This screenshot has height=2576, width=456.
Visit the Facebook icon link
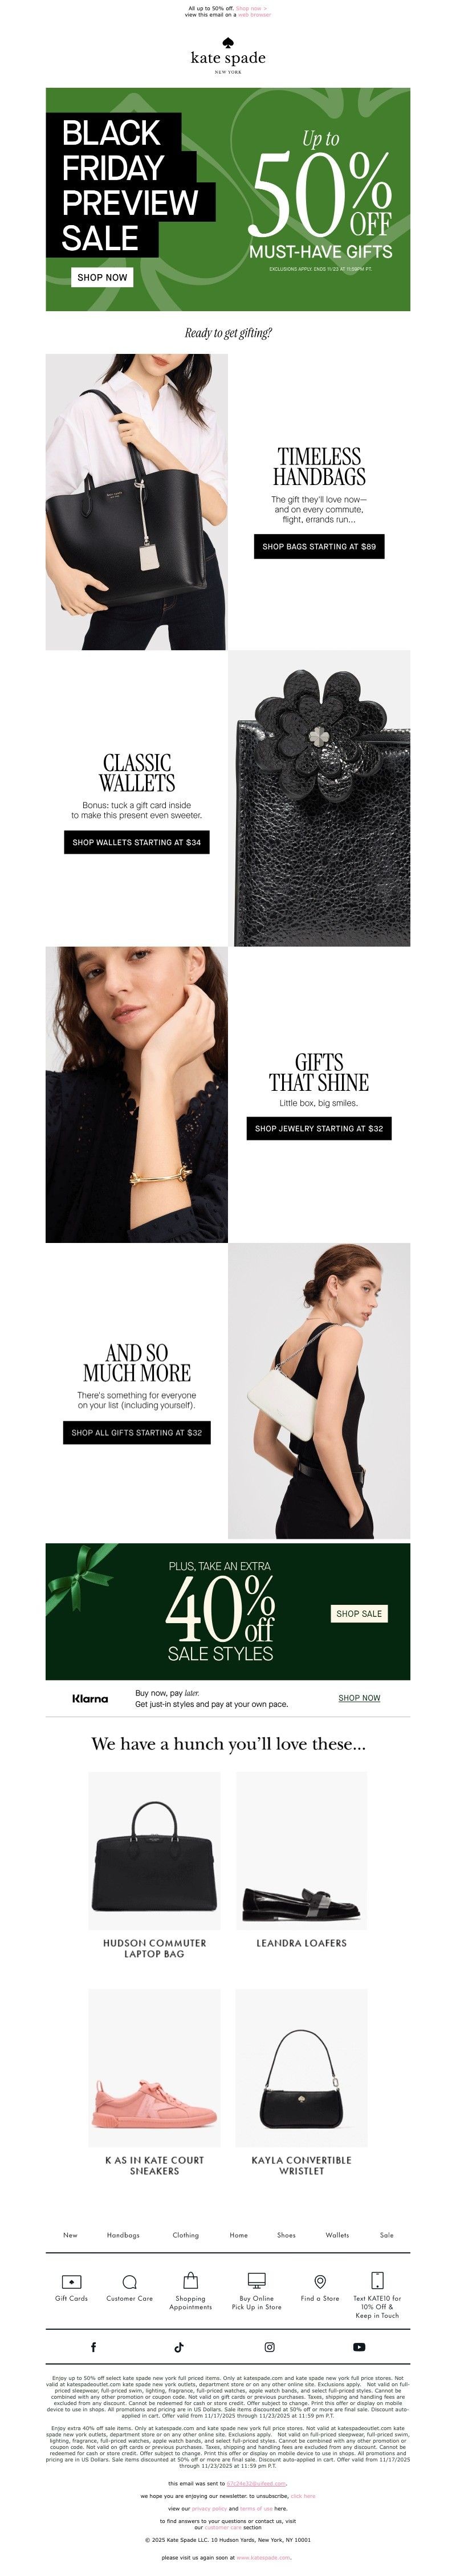(x=93, y=2347)
